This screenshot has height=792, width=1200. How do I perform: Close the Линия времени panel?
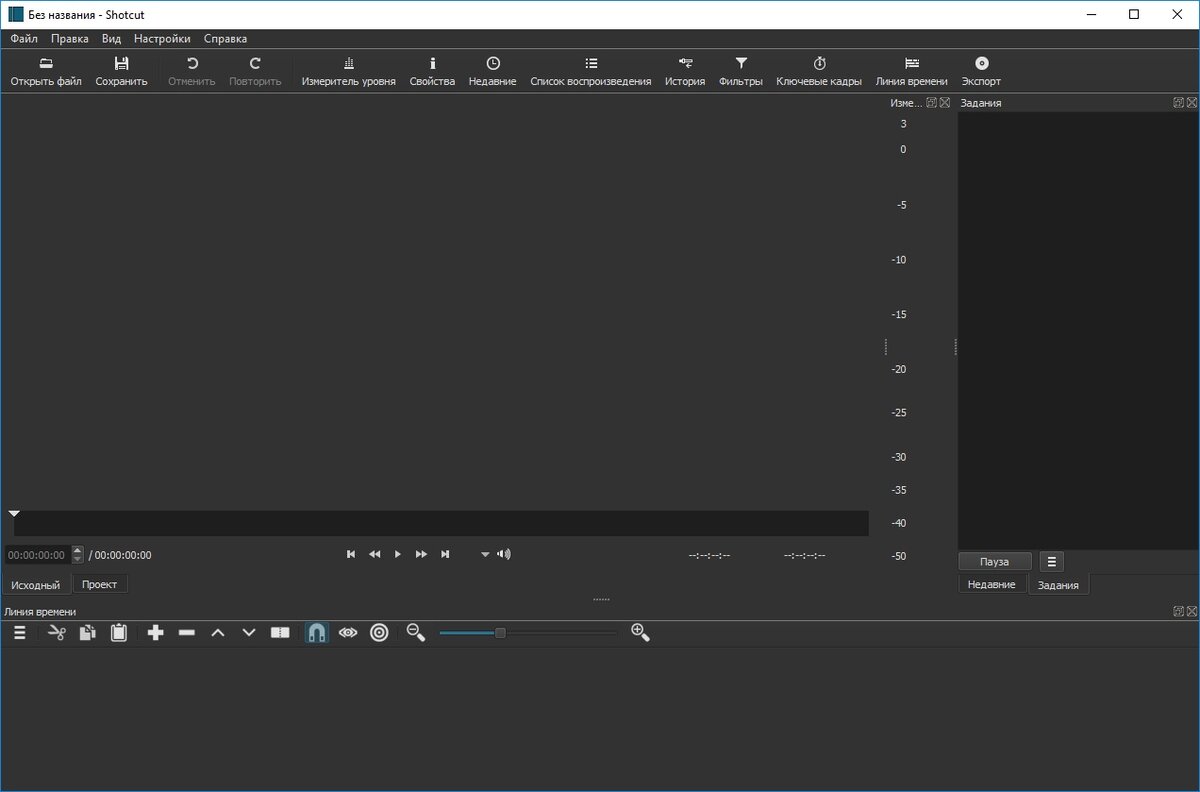coord(1192,611)
